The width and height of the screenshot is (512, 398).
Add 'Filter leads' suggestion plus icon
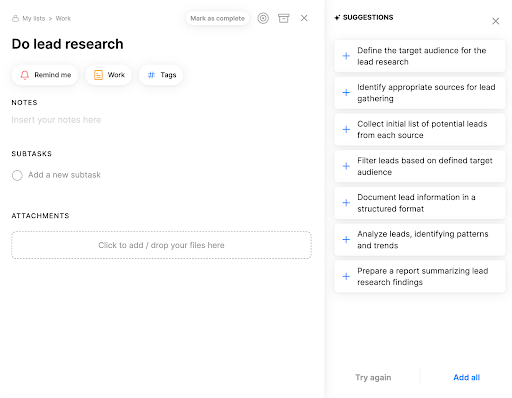[346, 166]
